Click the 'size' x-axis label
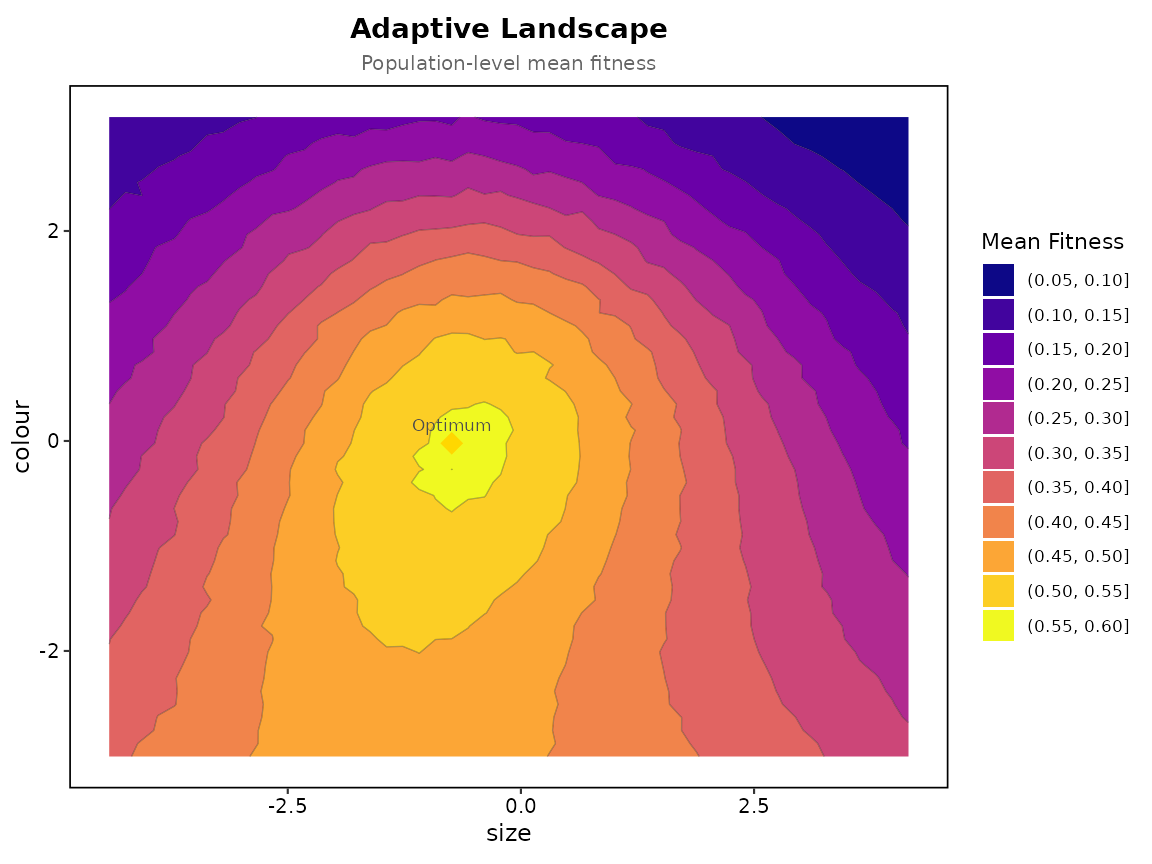 508,833
